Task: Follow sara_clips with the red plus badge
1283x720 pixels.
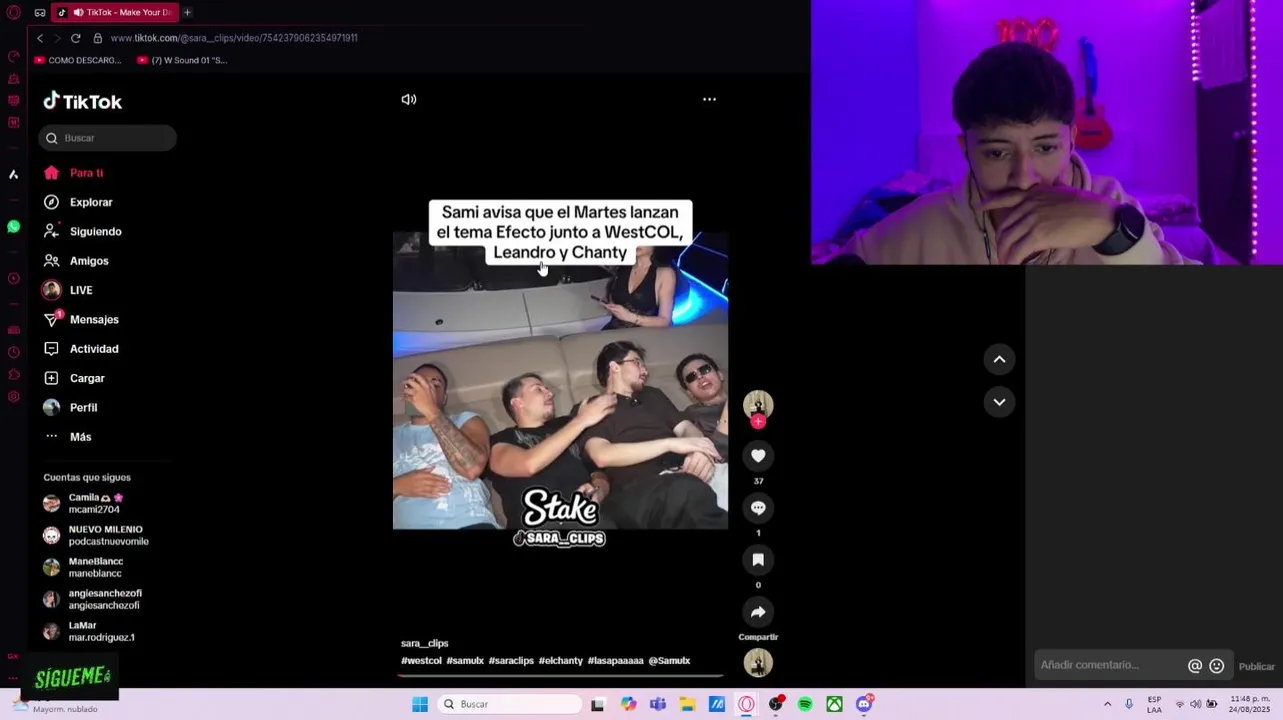Action: [758, 422]
